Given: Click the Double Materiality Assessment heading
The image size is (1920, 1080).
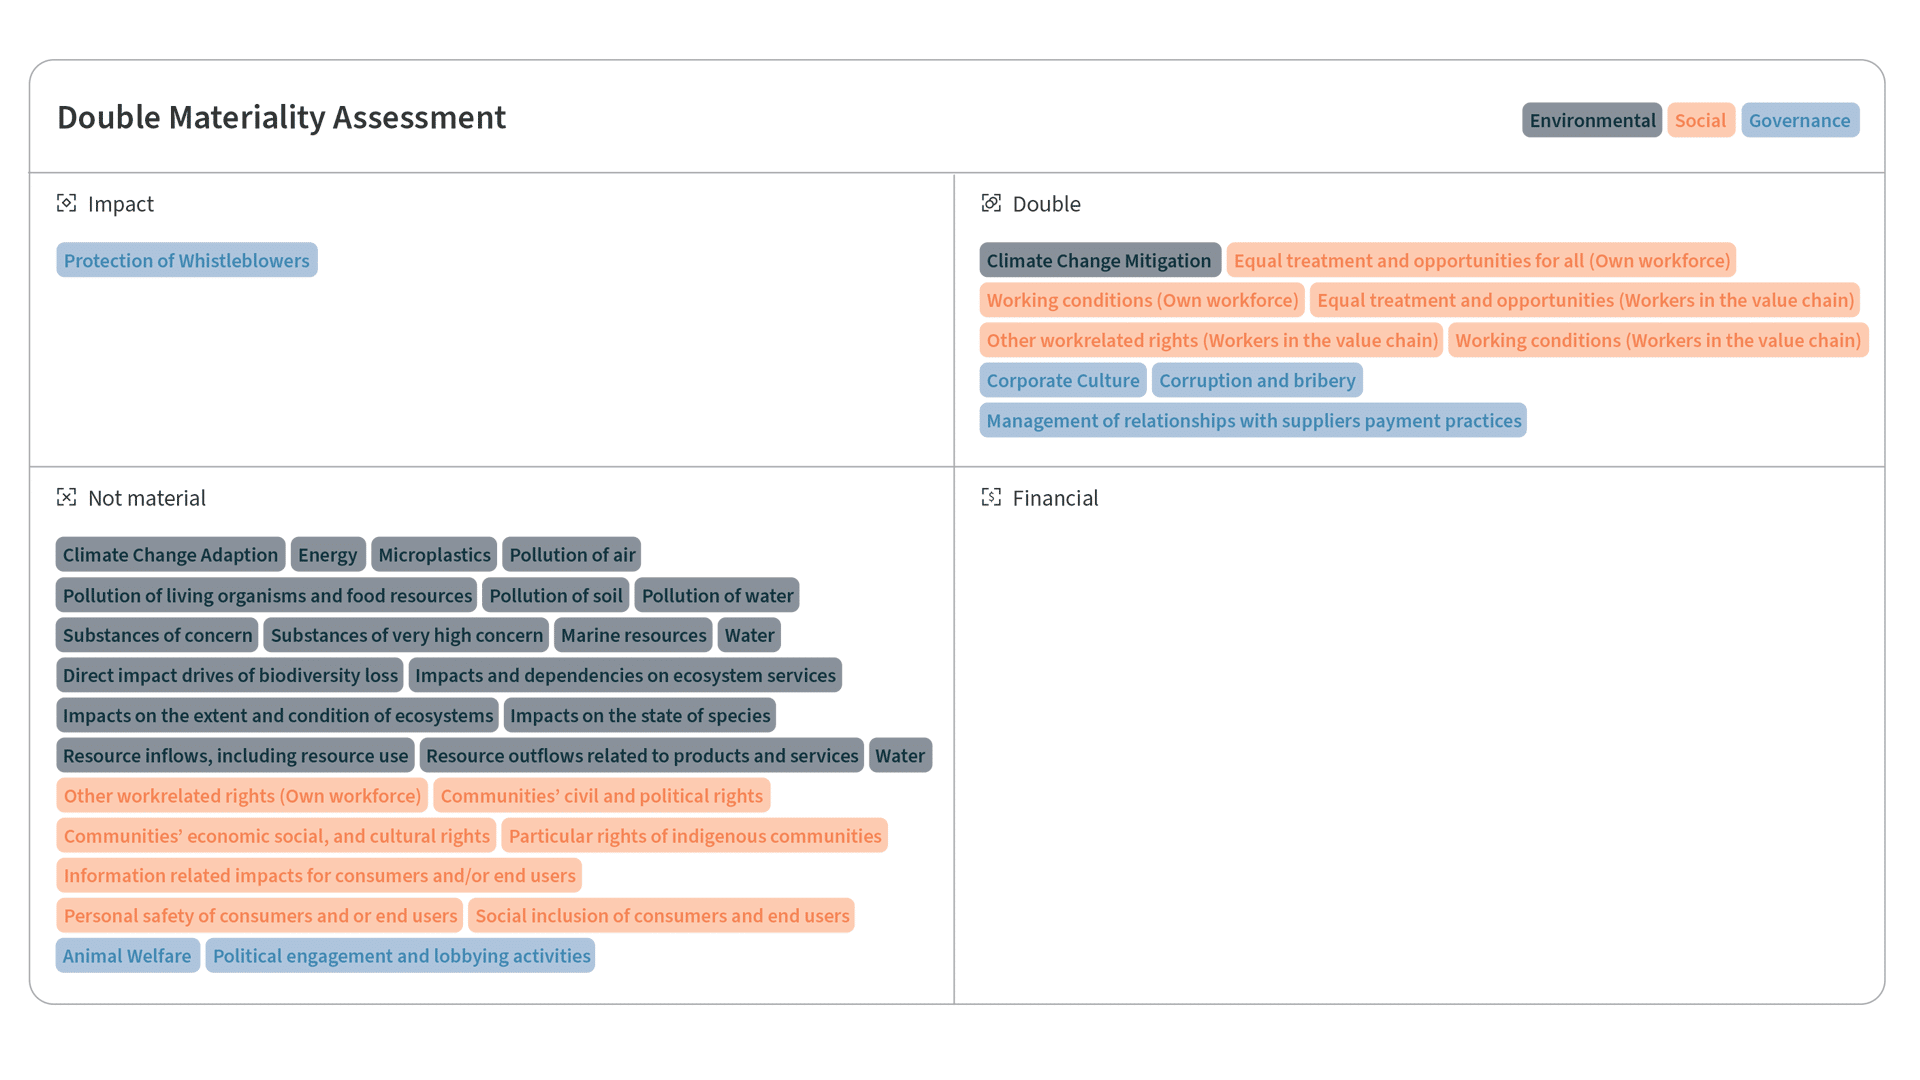Looking at the screenshot, I should (281, 117).
